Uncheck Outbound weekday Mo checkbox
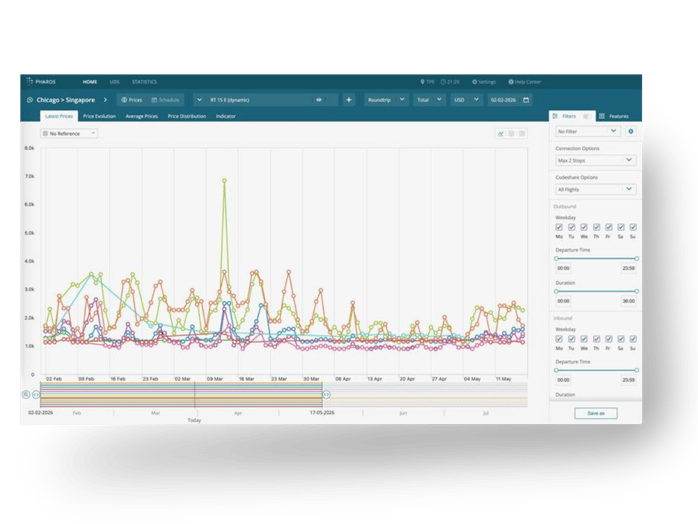Image resolution: width=698 pixels, height=524 pixels. 559,227
